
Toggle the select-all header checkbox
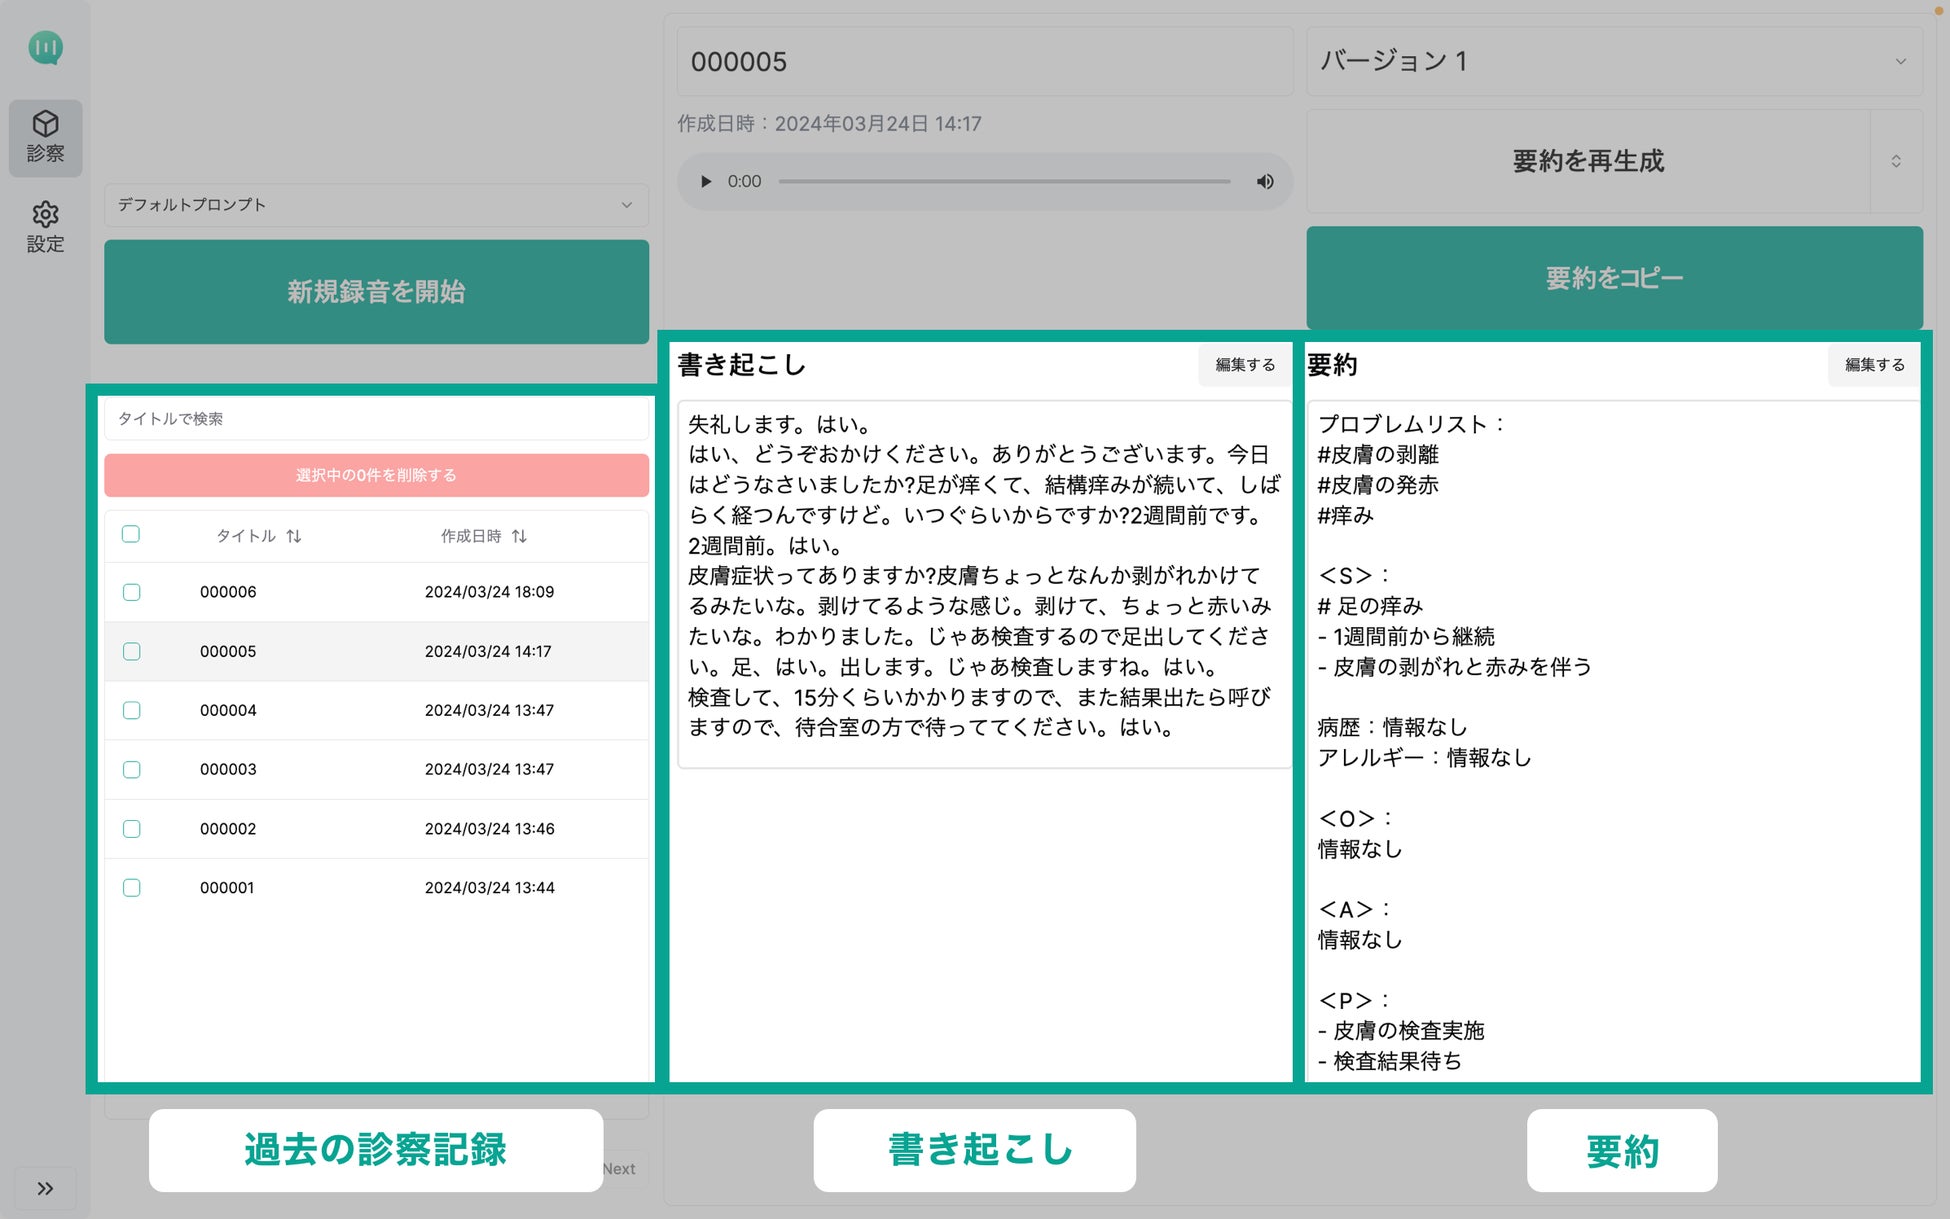131,534
